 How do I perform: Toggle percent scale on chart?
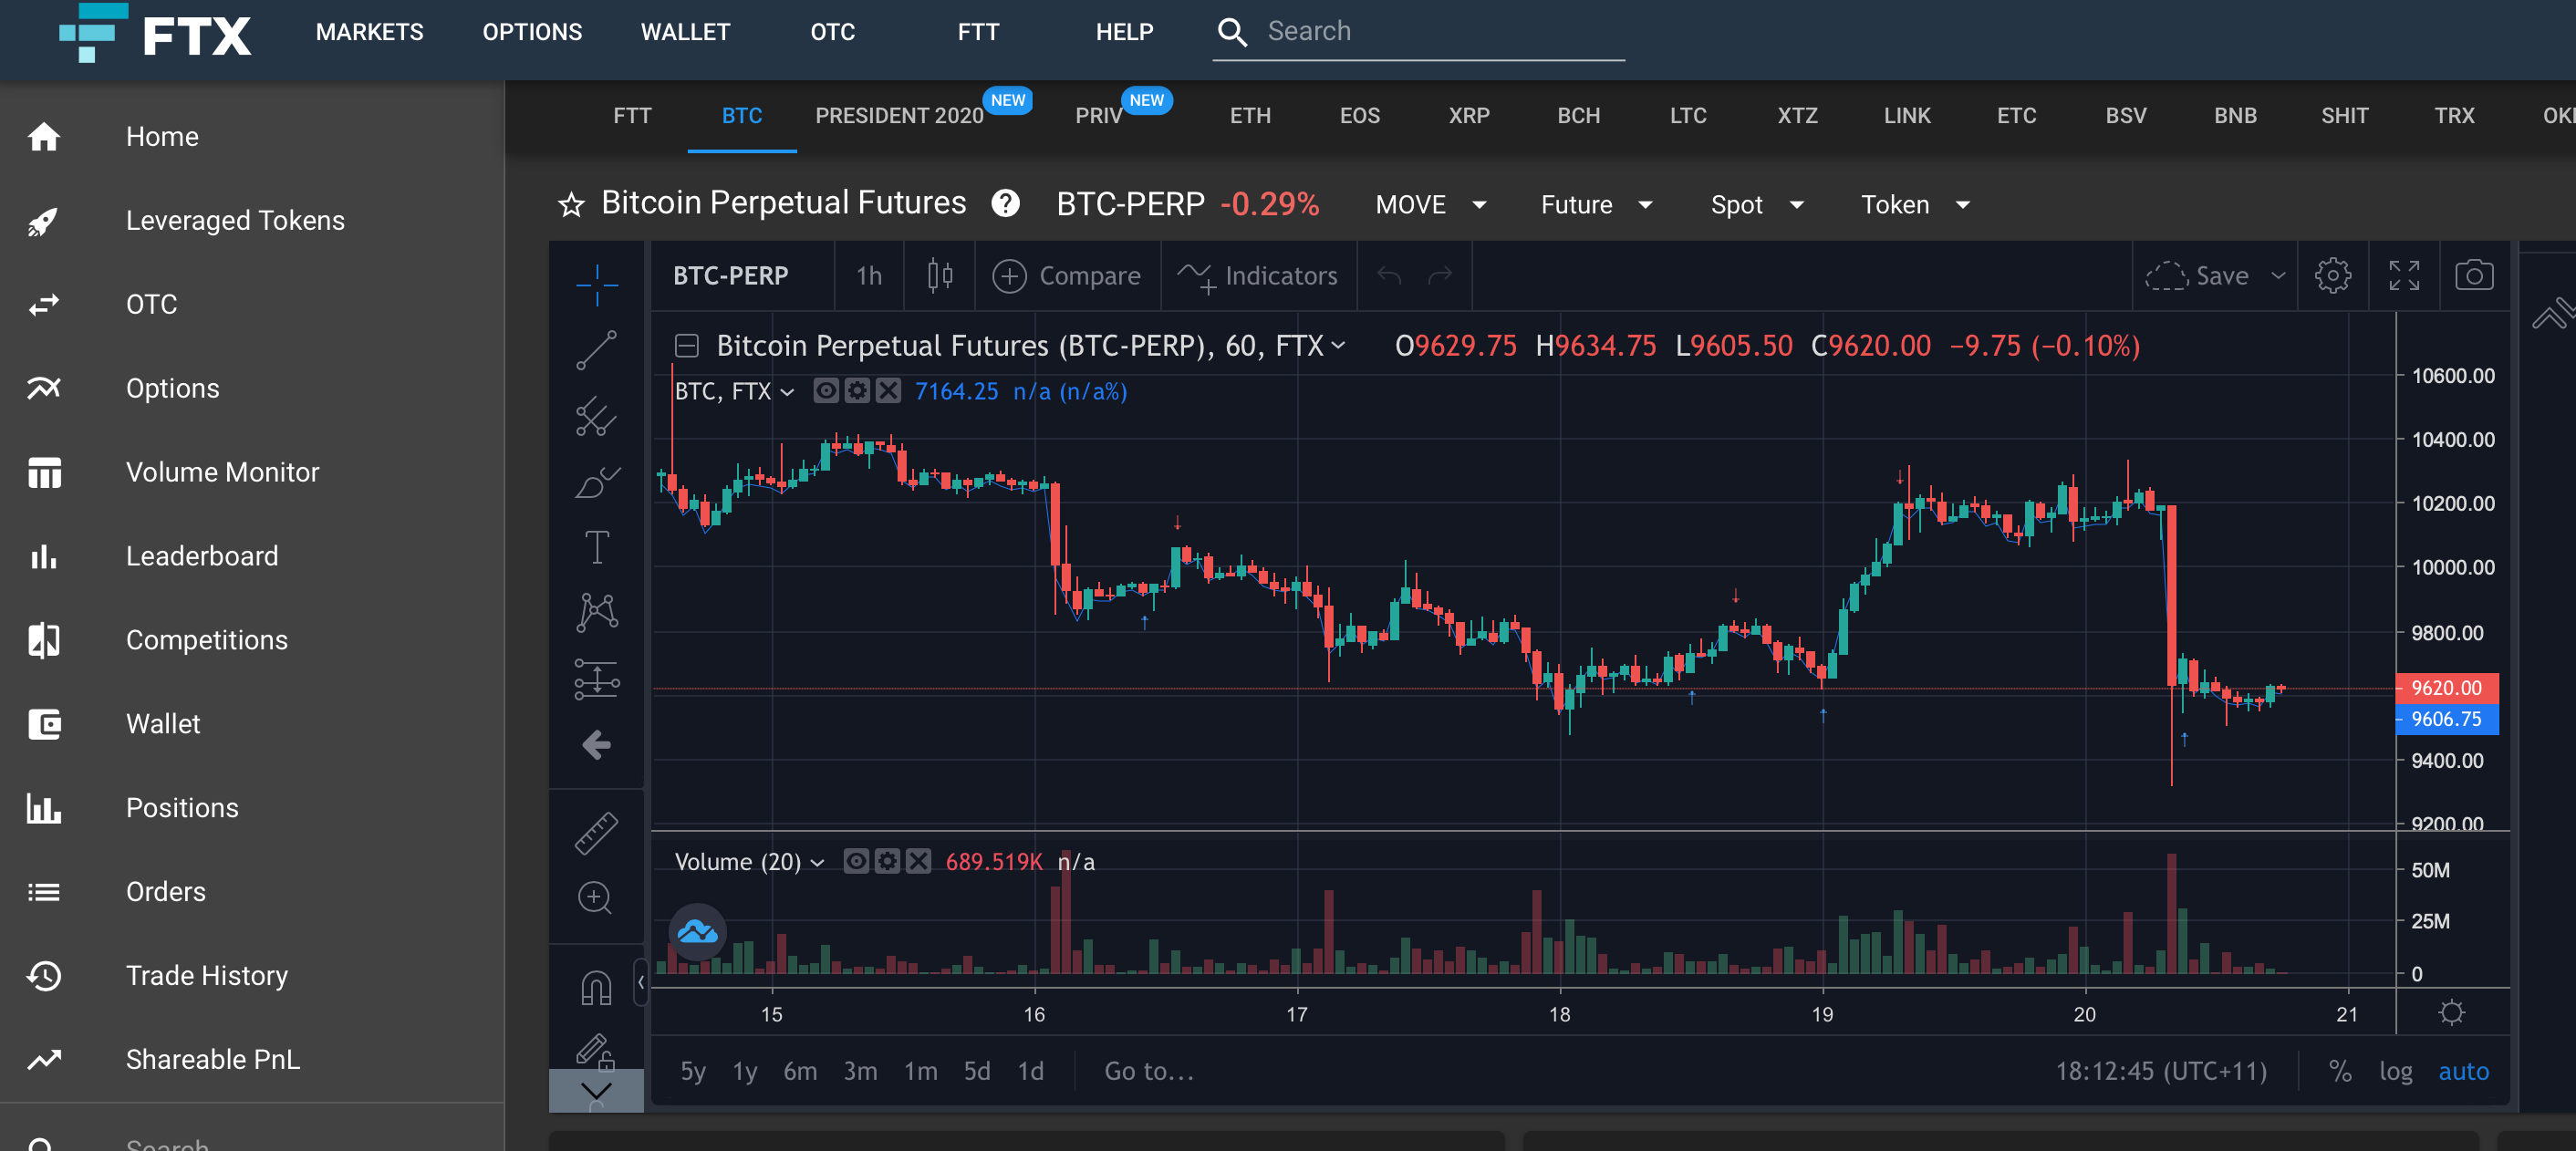[2340, 1071]
